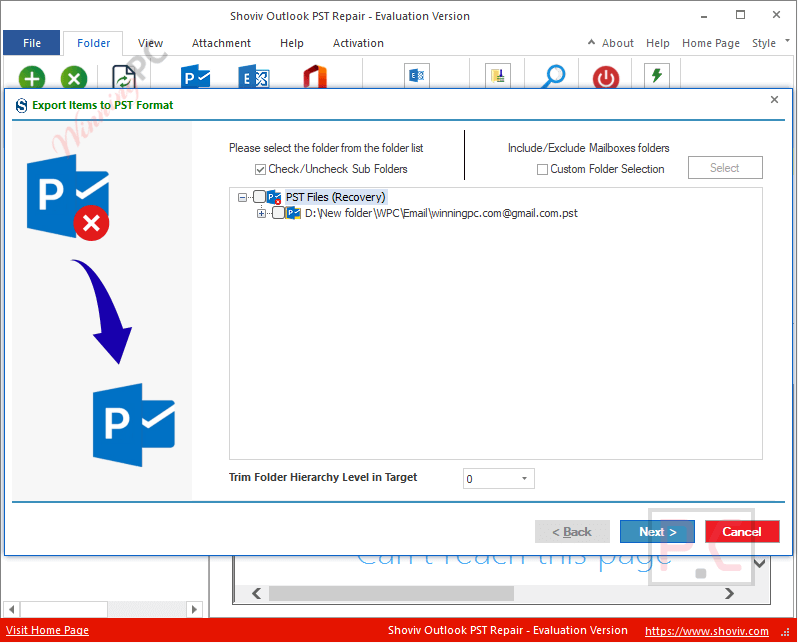Open the Help ribbon tab
Image resolution: width=798 pixels, height=643 pixels.
tap(292, 43)
